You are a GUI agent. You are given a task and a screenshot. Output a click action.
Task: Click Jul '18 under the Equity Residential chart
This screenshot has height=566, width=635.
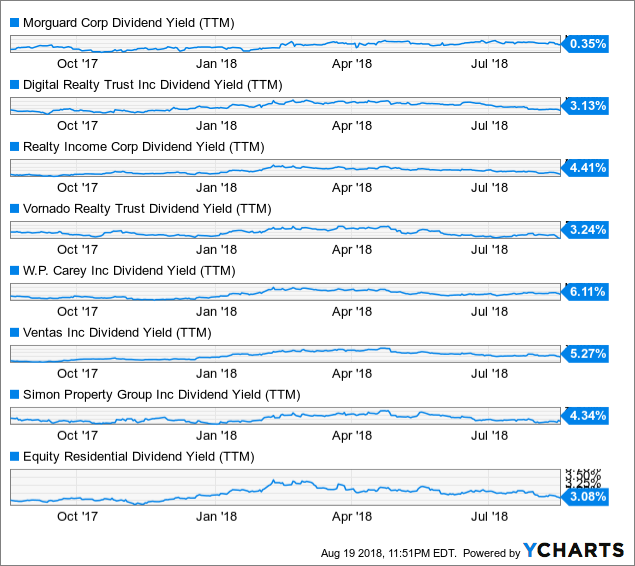tap(489, 517)
